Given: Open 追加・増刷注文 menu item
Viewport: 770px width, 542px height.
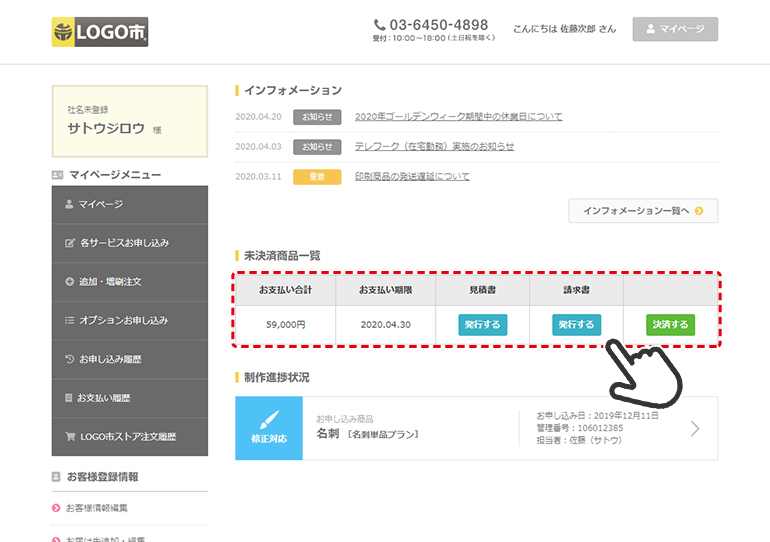Looking at the screenshot, I should (x=130, y=282).
